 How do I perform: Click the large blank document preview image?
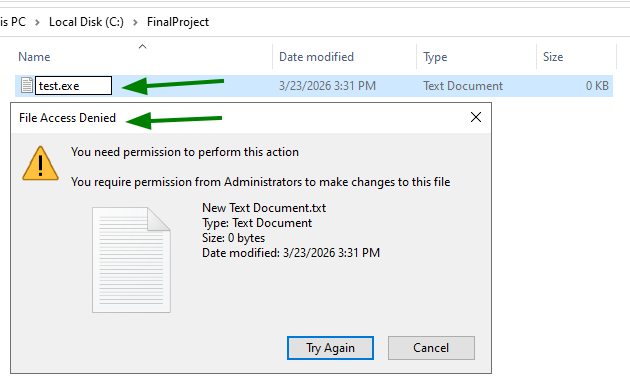click(x=131, y=260)
